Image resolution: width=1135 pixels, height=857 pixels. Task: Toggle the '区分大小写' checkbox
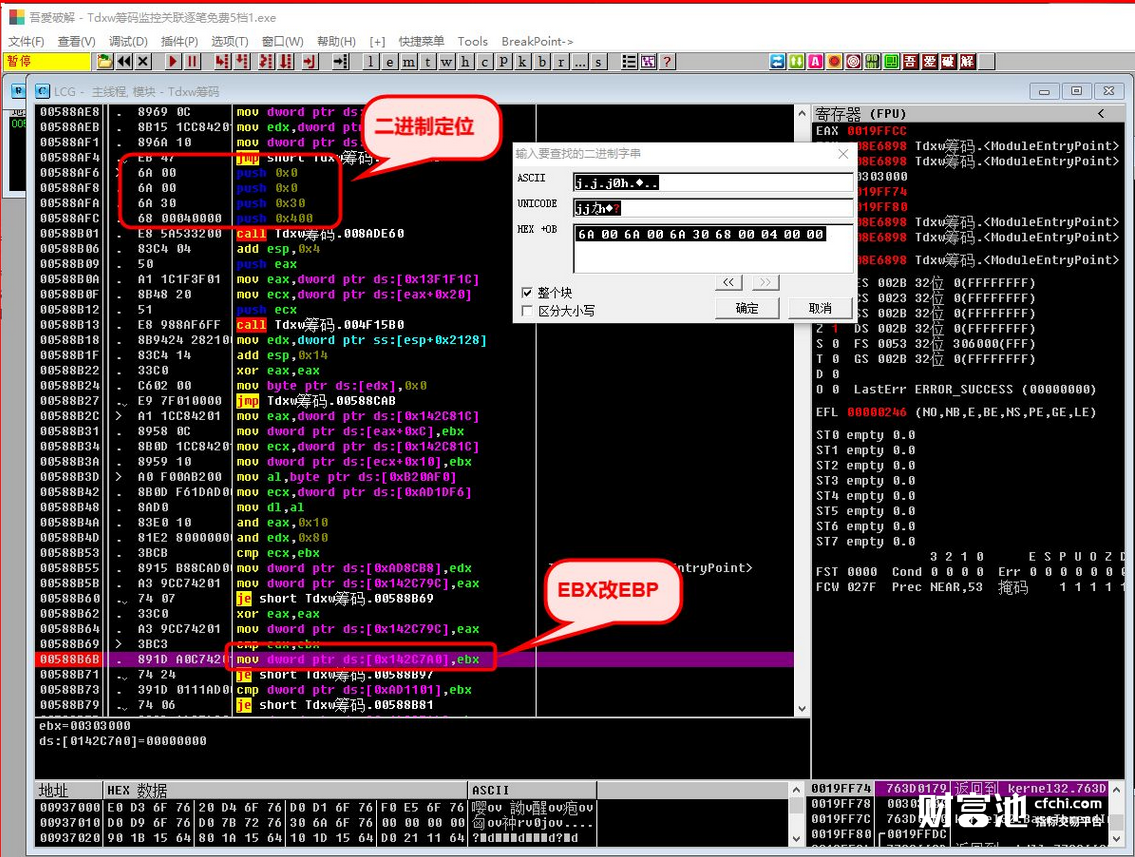pos(527,311)
